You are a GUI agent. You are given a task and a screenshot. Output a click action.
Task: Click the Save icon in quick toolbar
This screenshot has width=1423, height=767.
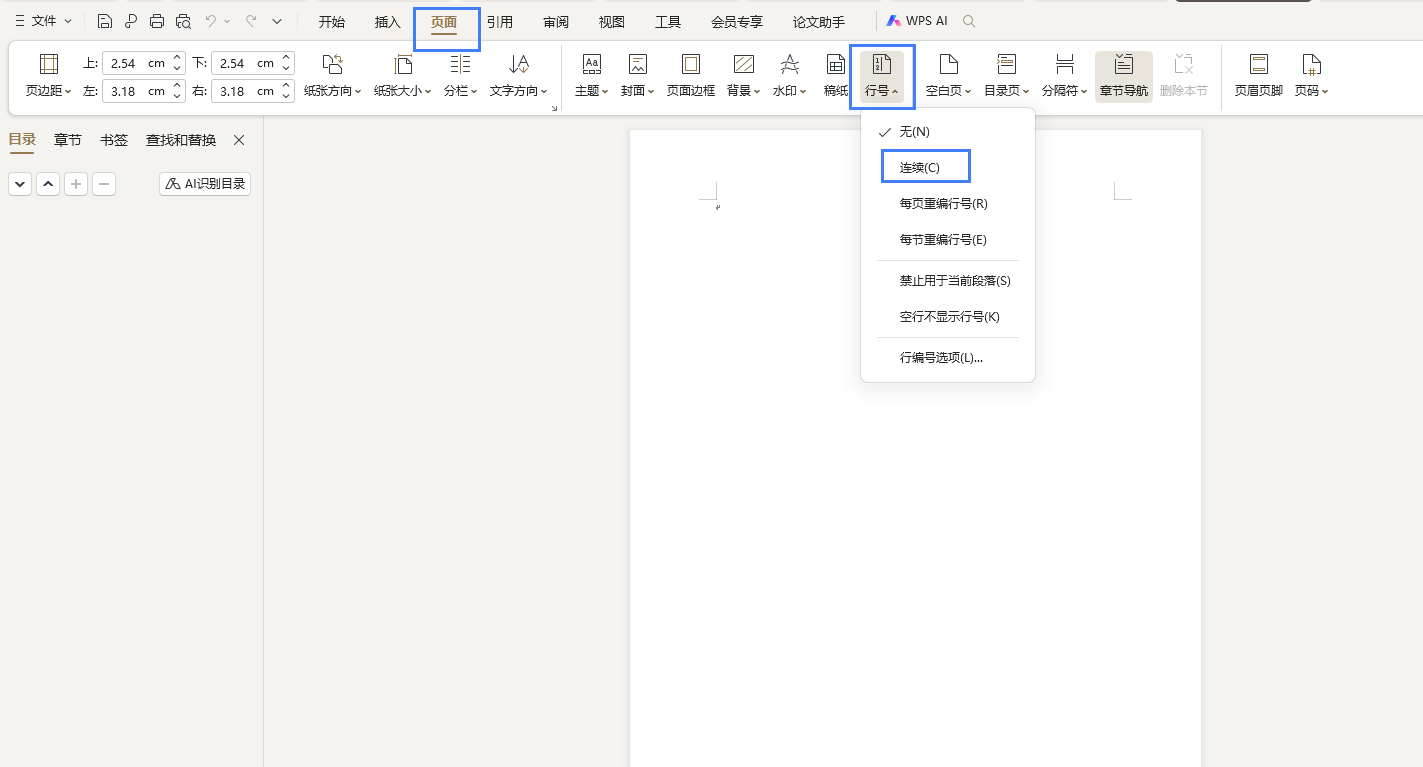point(105,21)
